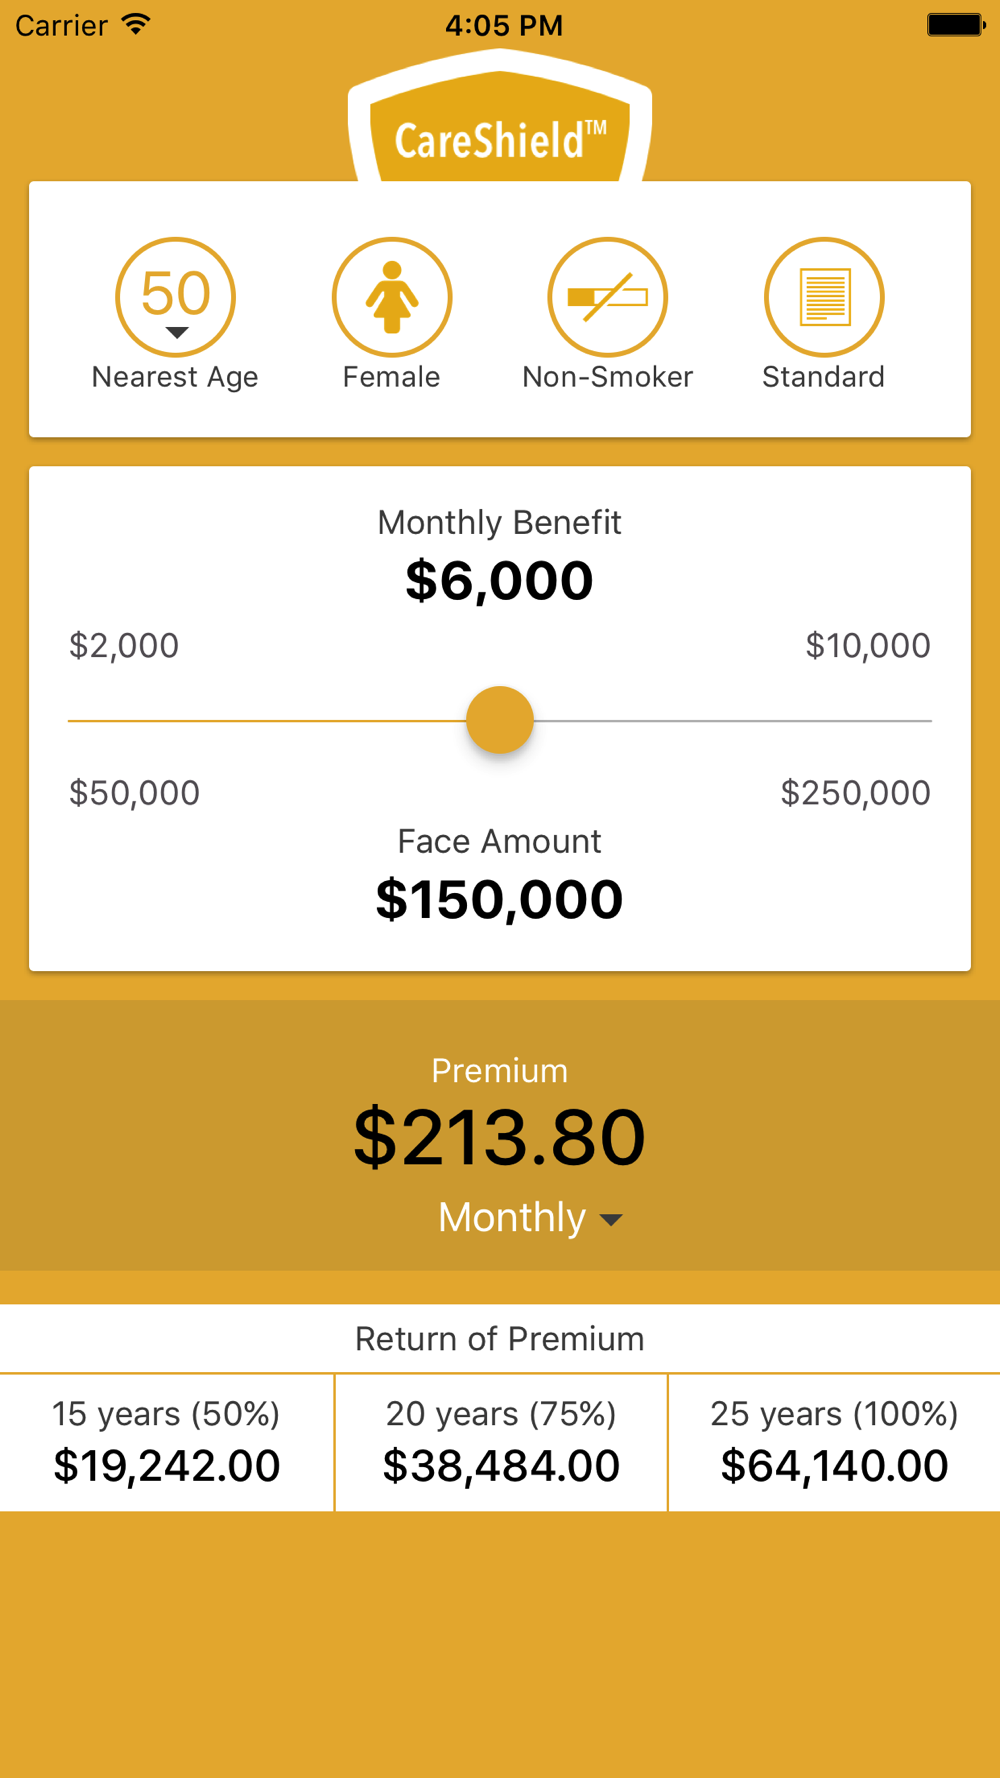1000x1778 pixels.
Task: Click the Monthly Benefit slider handle
Action: [x=500, y=720]
